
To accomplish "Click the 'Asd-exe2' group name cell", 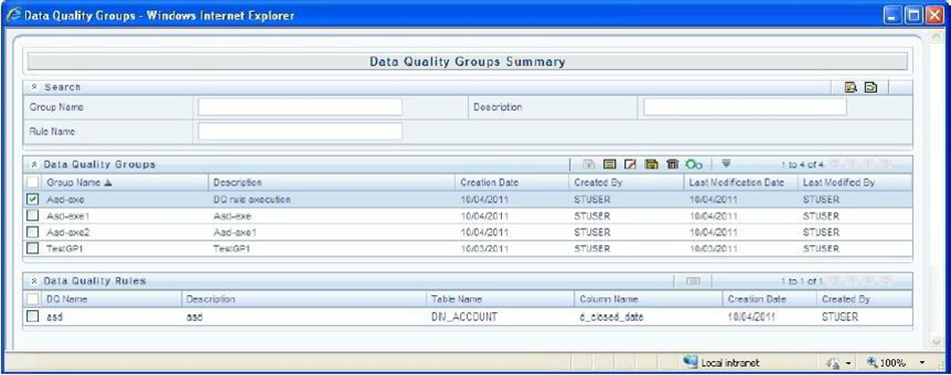I will (x=68, y=232).
